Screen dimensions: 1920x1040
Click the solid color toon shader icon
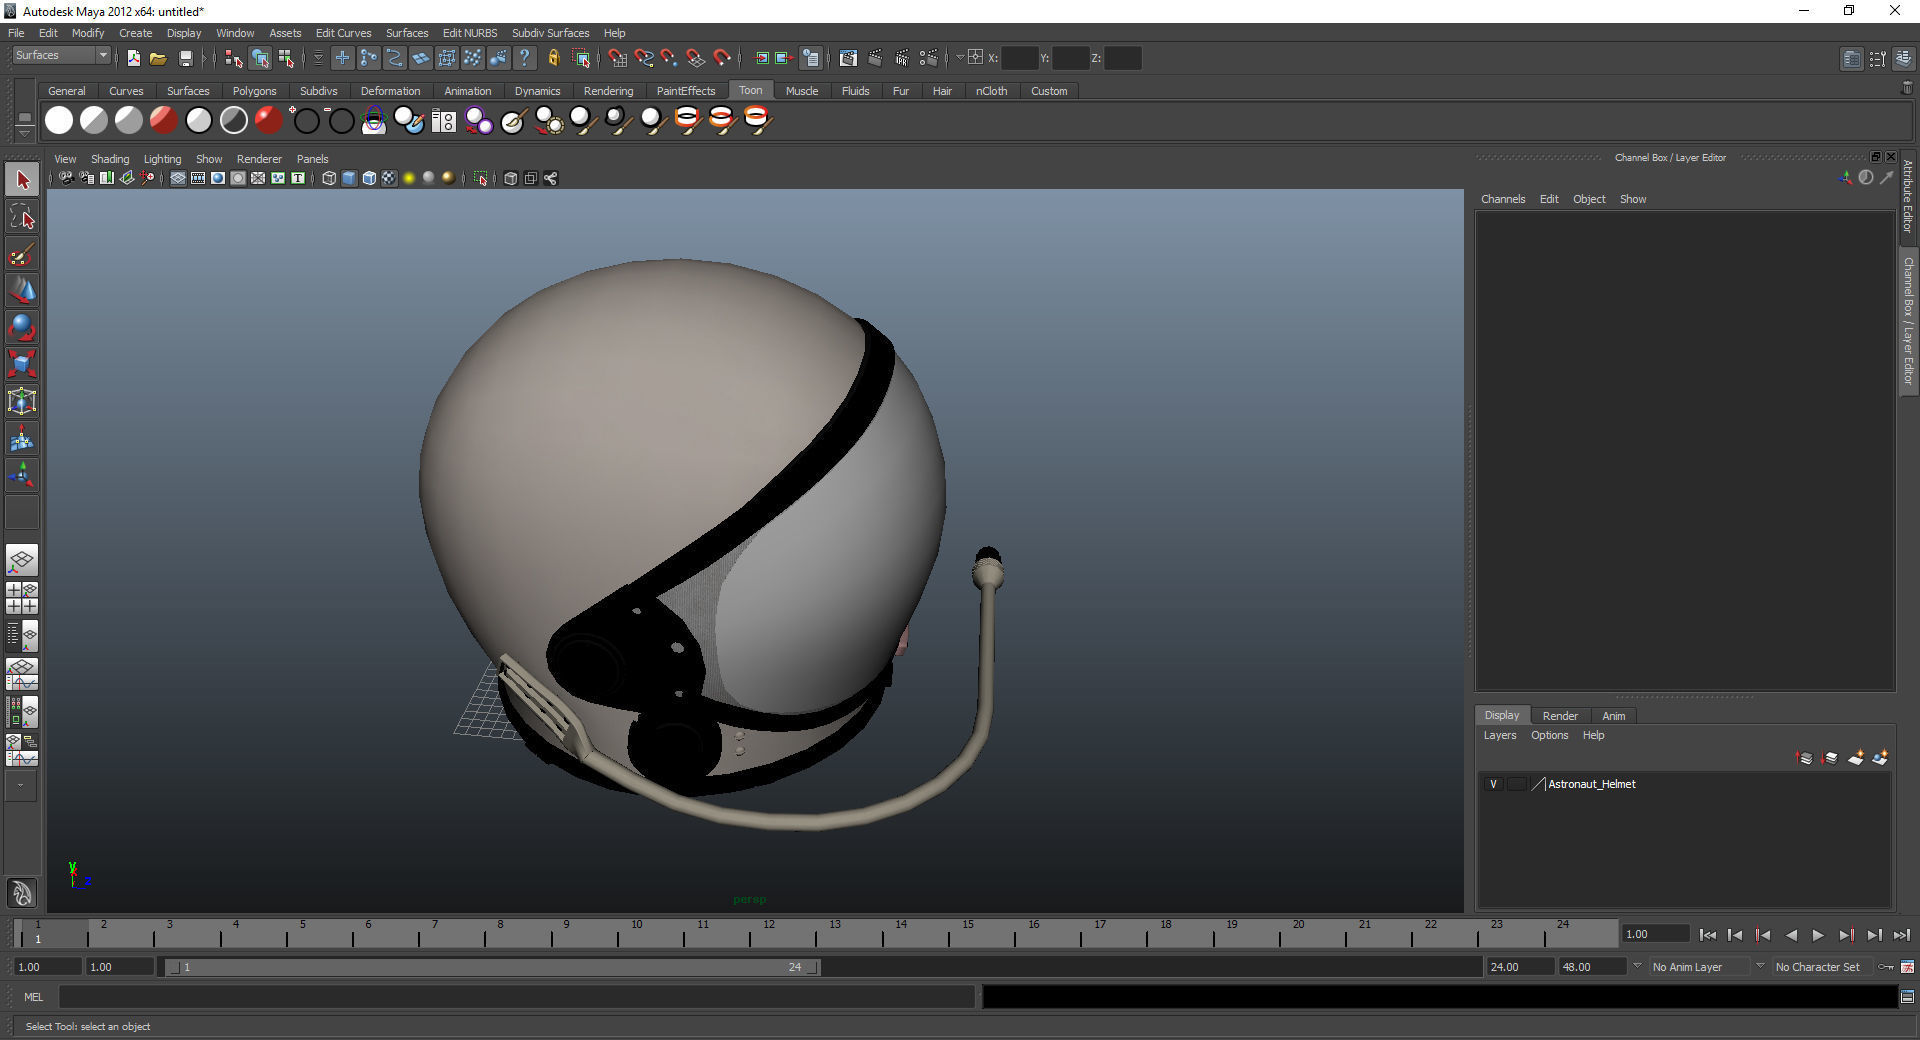59,121
